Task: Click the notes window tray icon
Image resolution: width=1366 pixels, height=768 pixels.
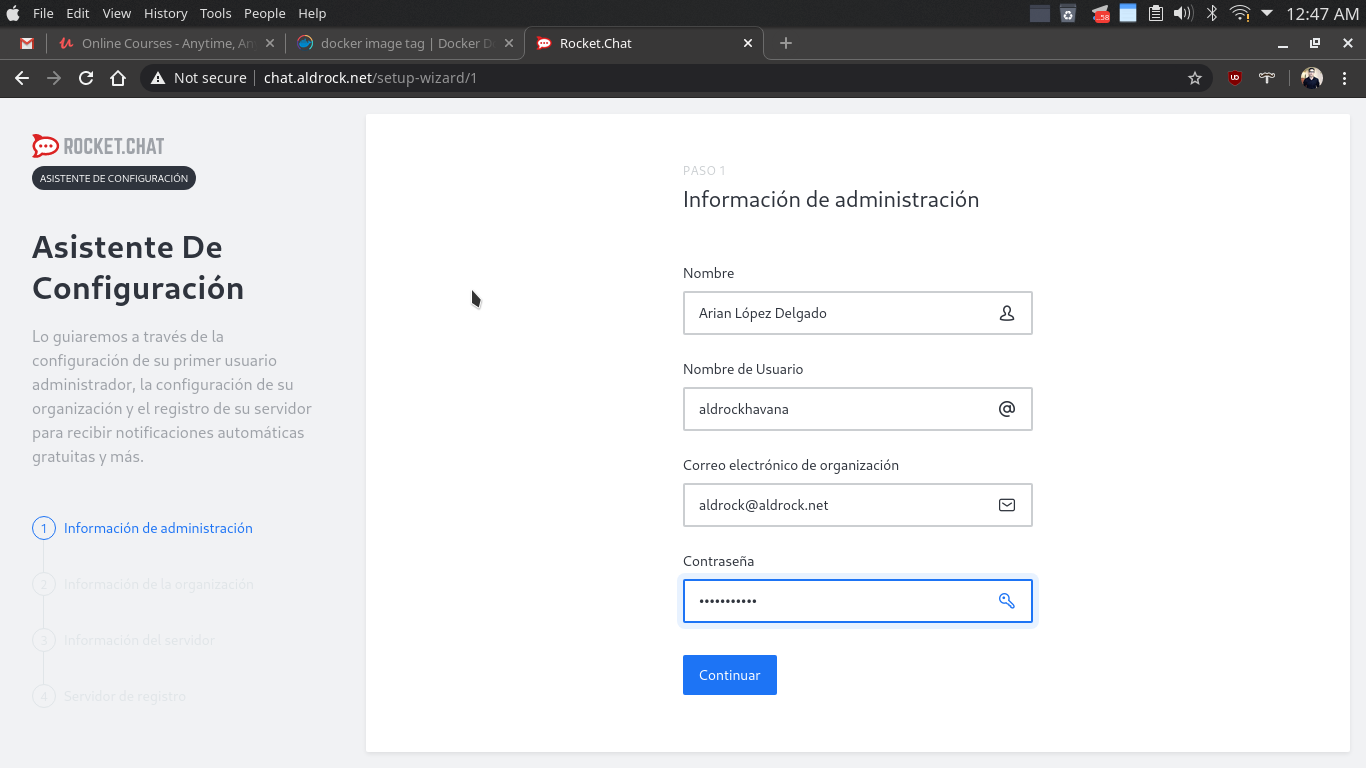Action: [1128, 13]
